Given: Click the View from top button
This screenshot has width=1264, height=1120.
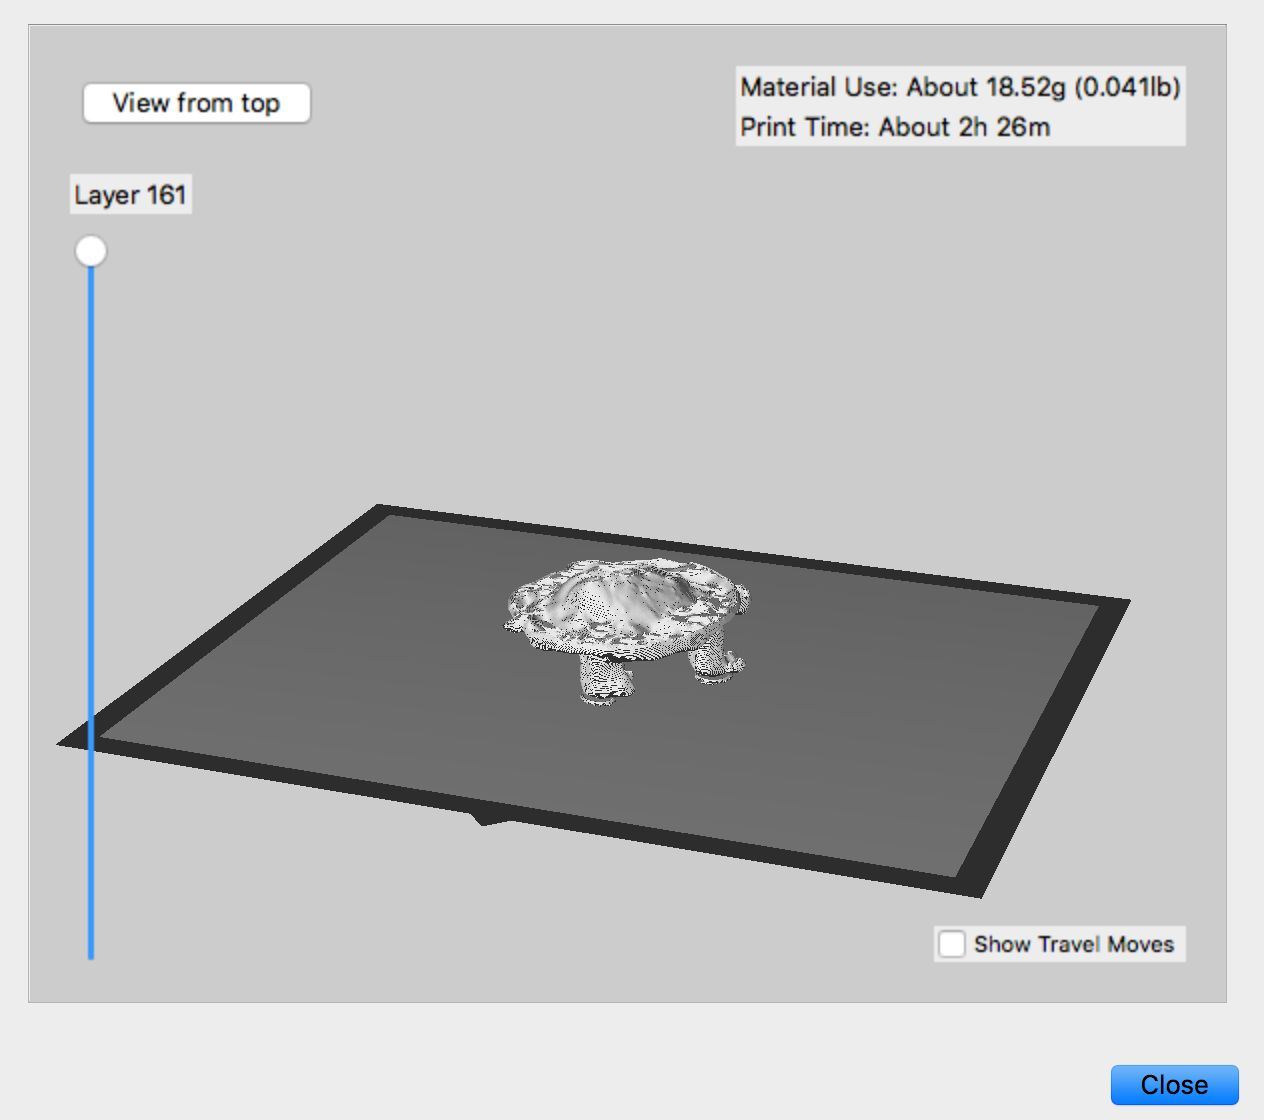Looking at the screenshot, I should 196,103.
